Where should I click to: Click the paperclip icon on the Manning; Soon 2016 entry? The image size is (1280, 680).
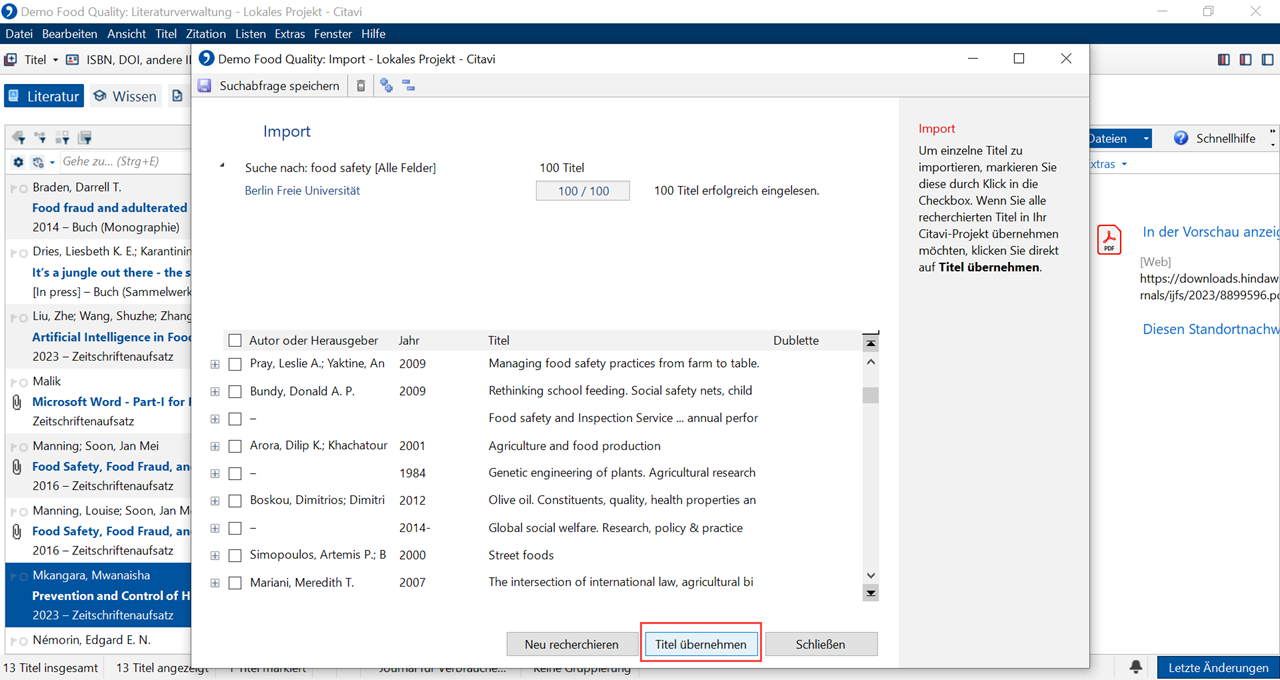pos(16,467)
